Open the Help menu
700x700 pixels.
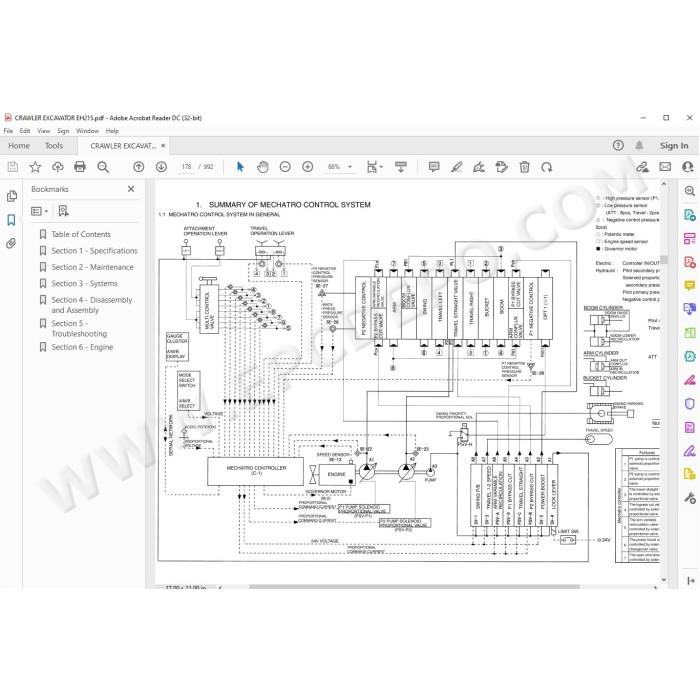(x=112, y=131)
